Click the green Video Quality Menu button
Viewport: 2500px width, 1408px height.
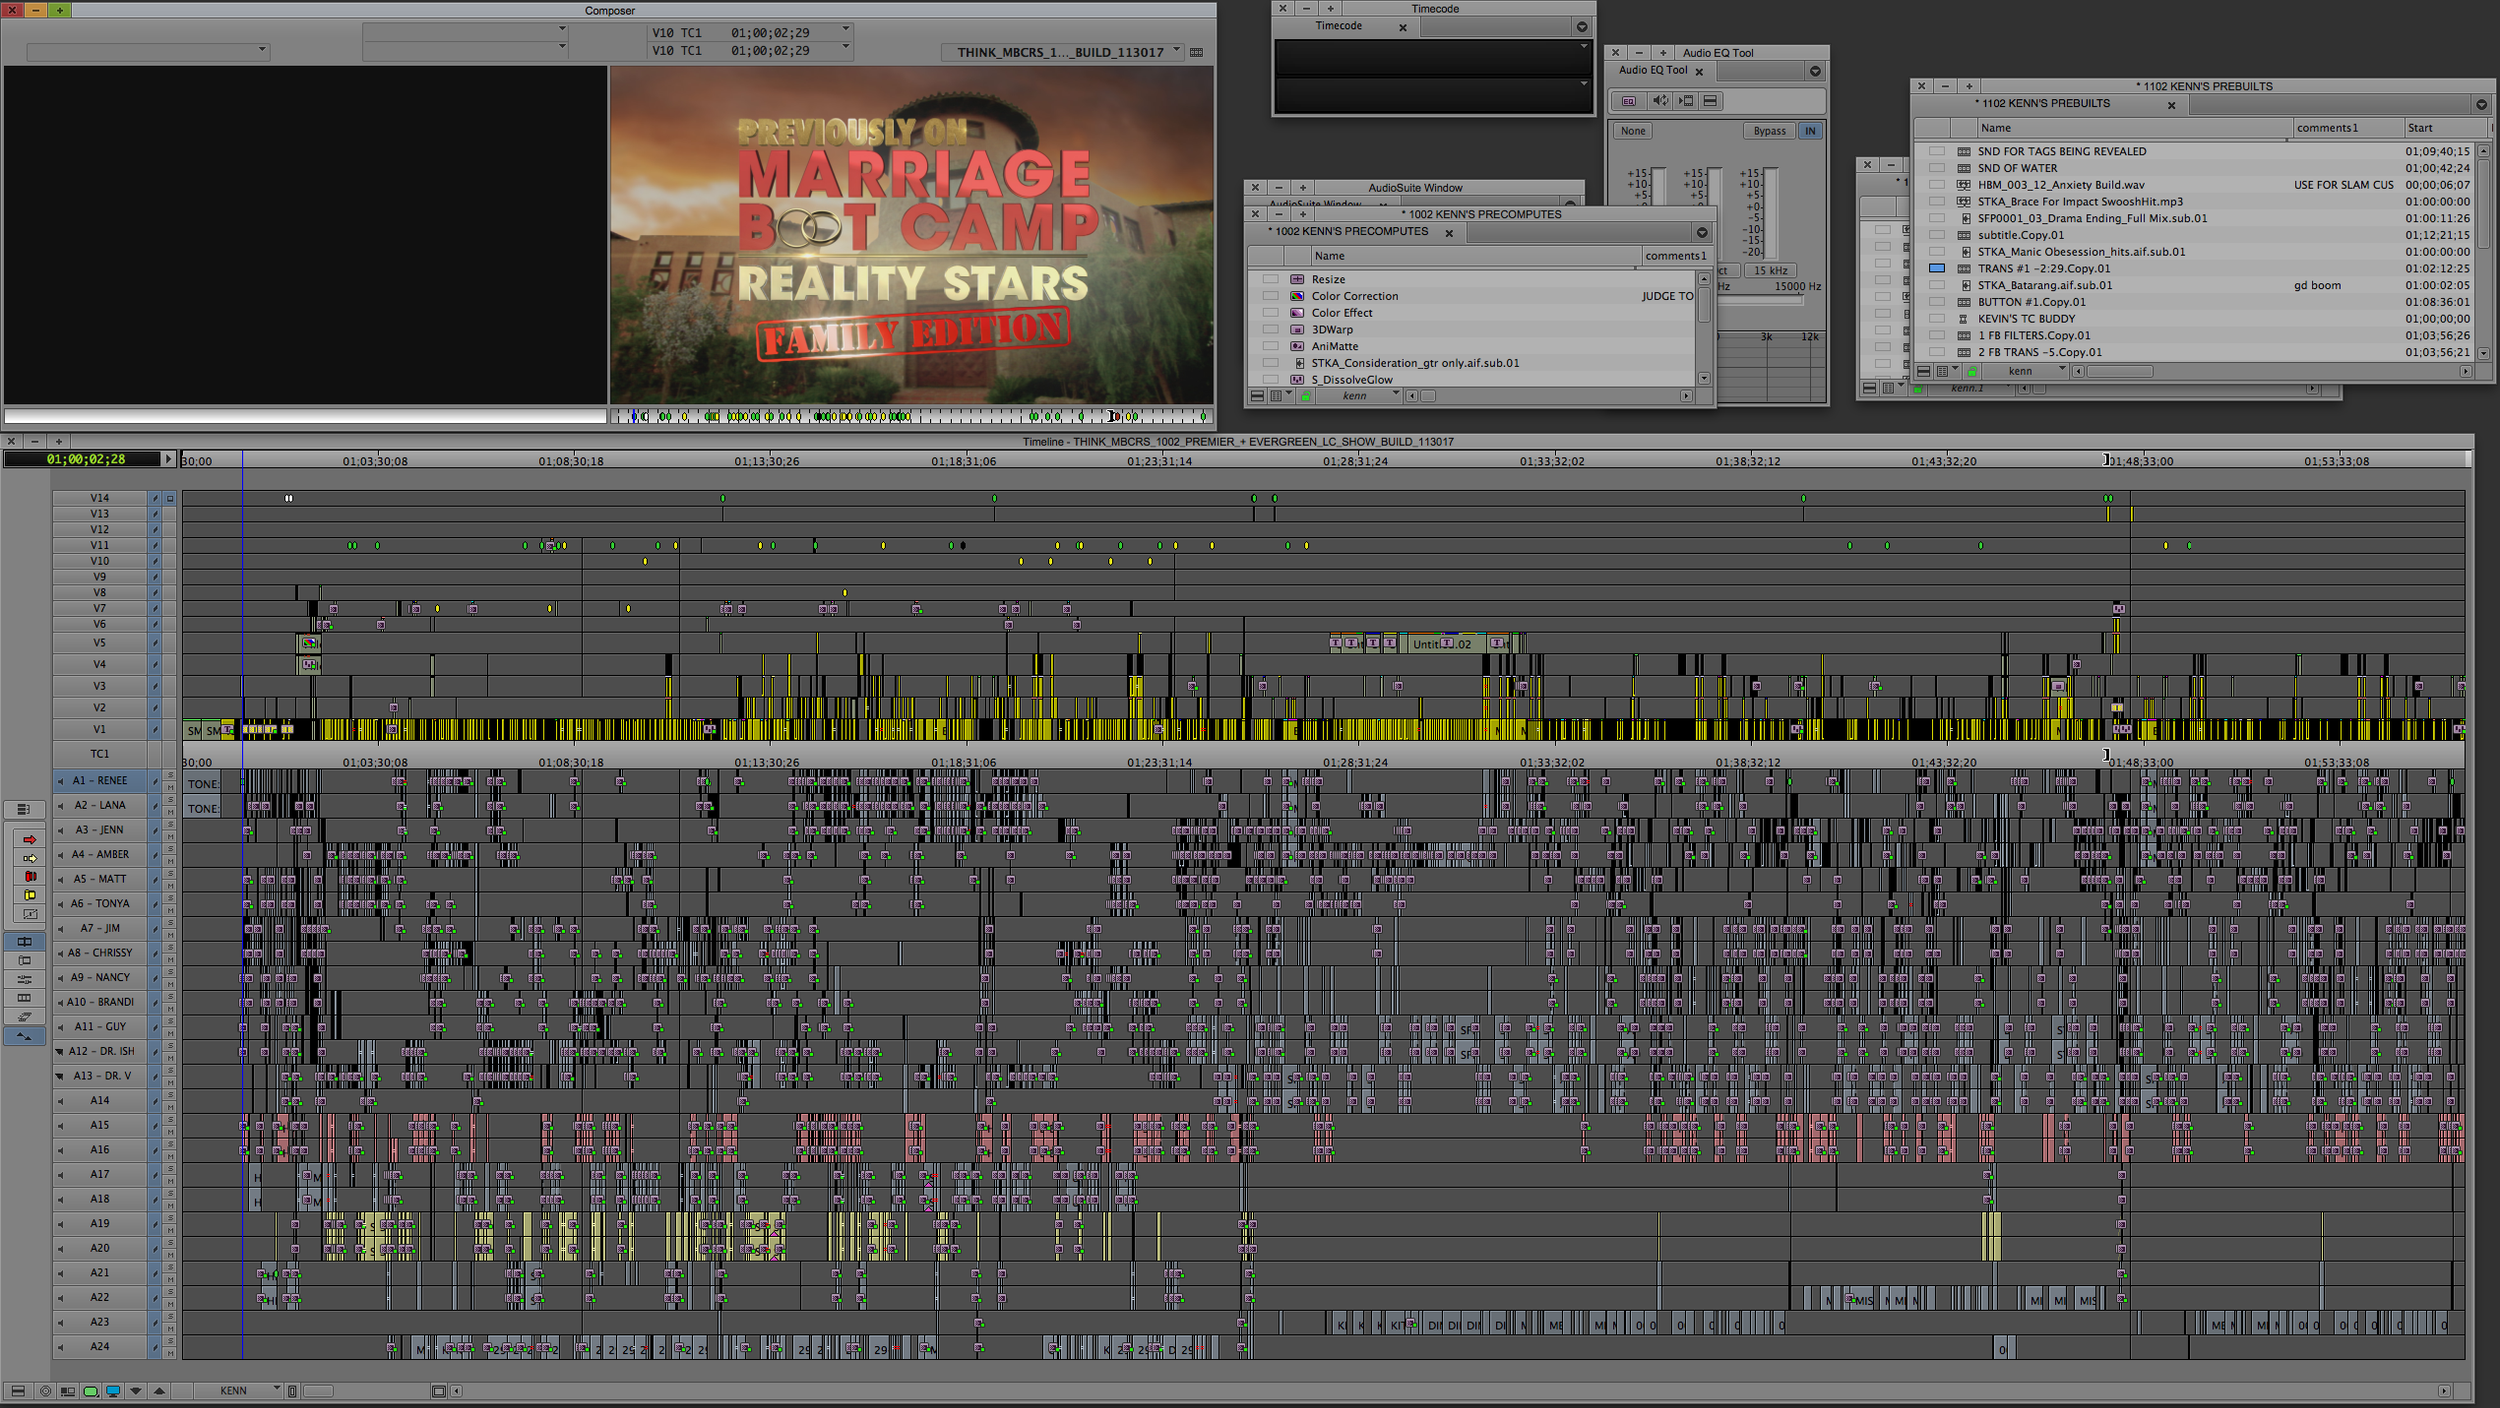(x=90, y=1391)
